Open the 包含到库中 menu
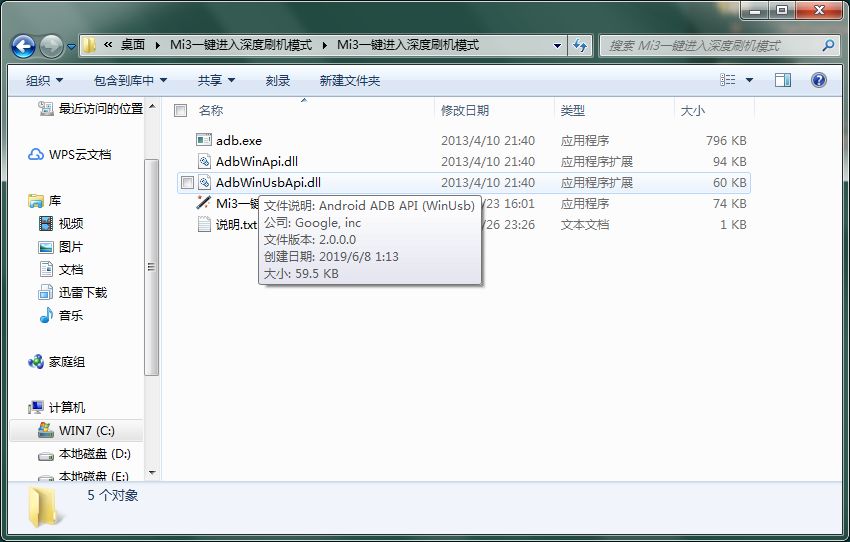This screenshot has width=850, height=542. click(130, 81)
